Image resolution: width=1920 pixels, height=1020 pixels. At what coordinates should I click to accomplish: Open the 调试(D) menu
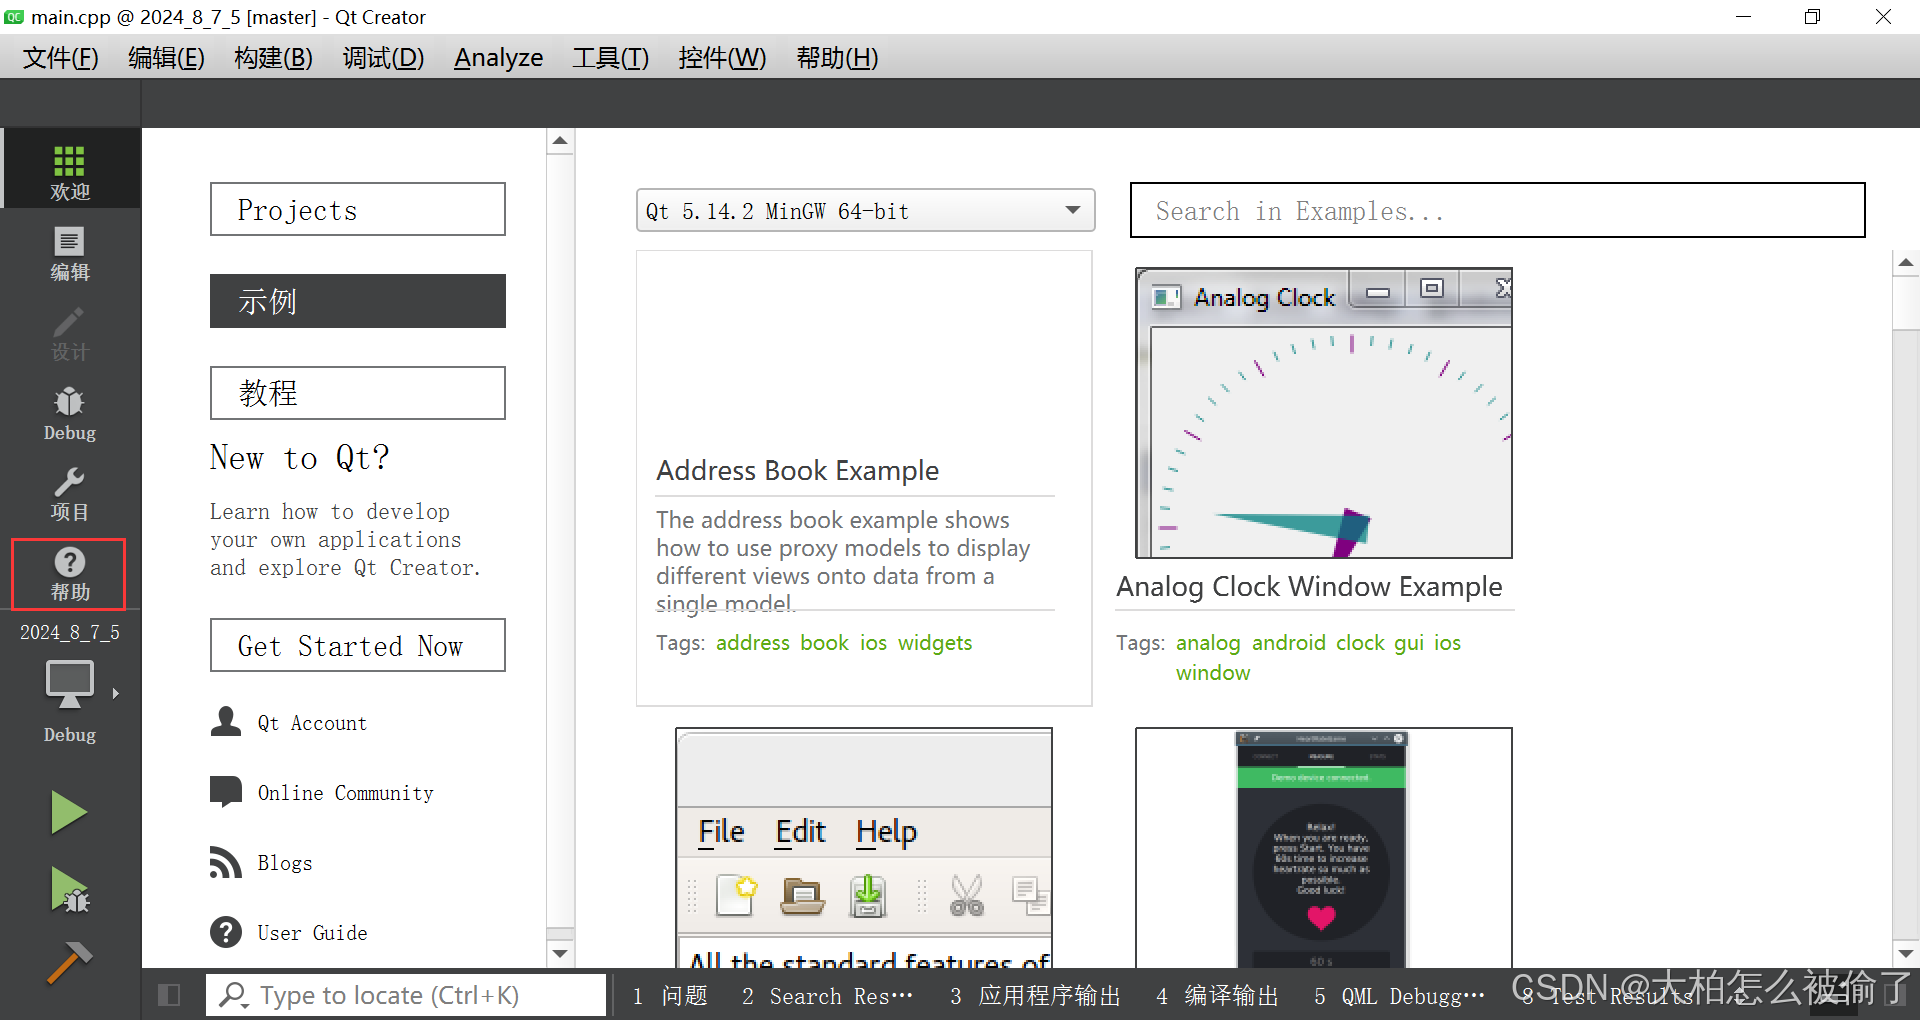tap(383, 58)
